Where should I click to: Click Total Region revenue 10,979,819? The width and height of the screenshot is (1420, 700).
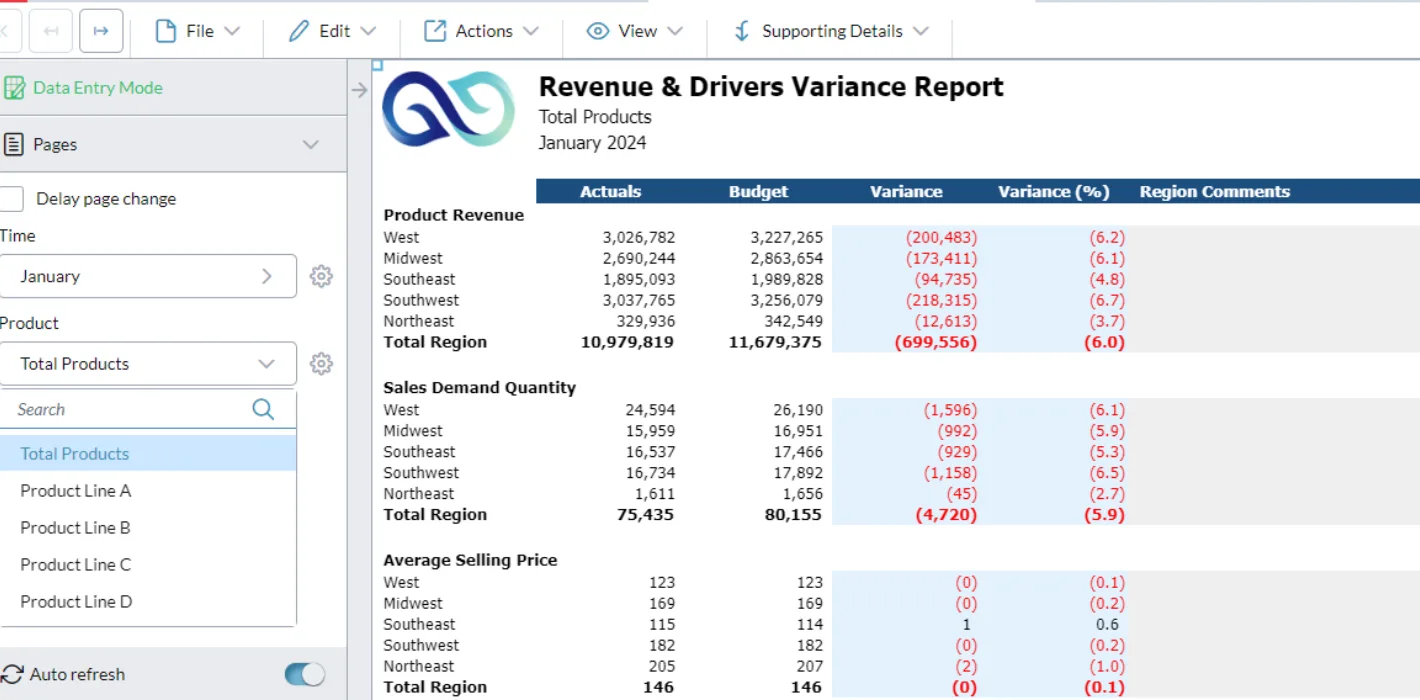point(628,342)
